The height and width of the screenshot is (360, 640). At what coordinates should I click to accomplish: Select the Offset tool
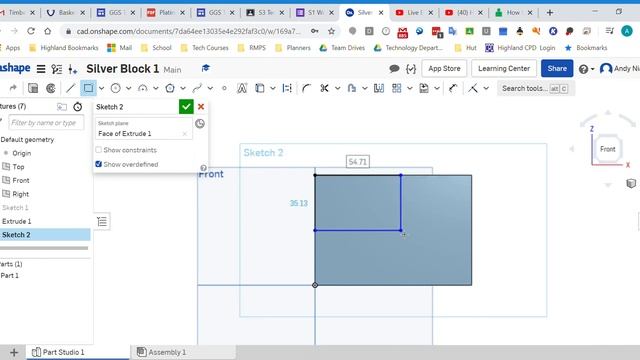(351, 88)
